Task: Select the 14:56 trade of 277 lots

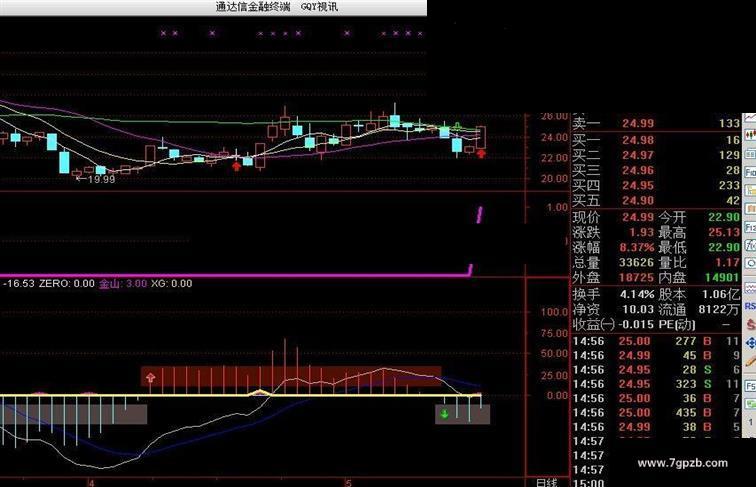Action: click(x=656, y=341)
